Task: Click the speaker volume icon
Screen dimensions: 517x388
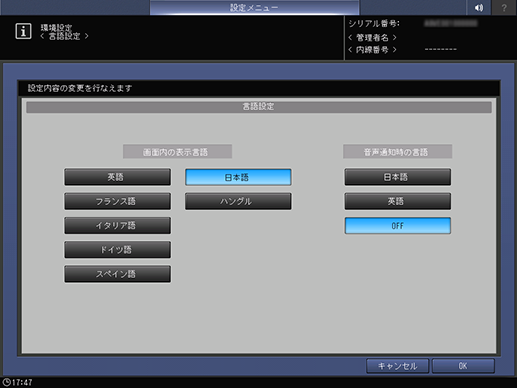Action: click(x=479, y=7)
